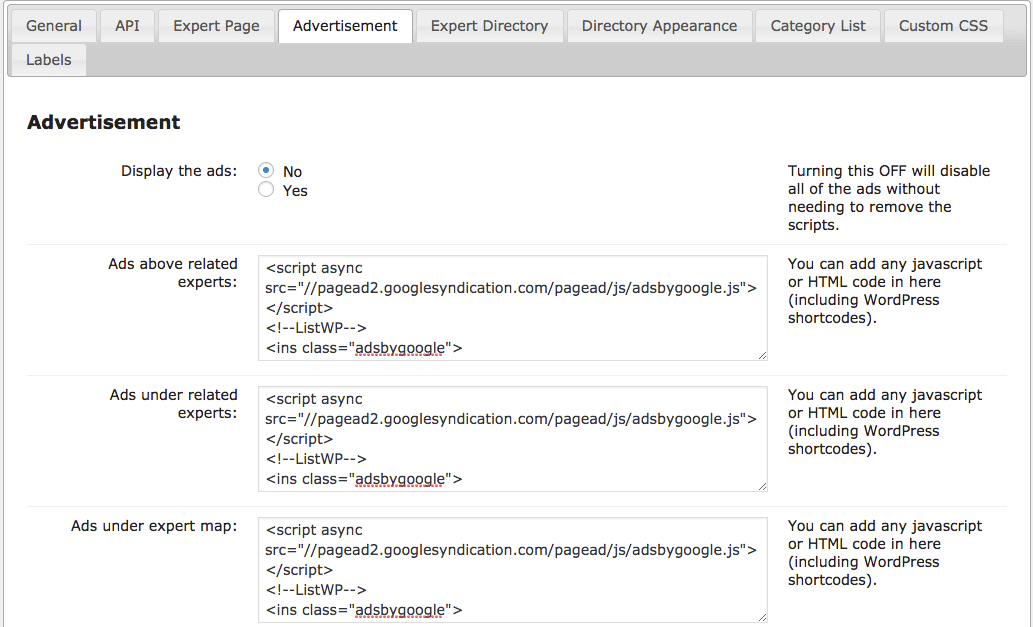The image size is (1033, 627).
Task: Click the bold Advertisement section heading
Action: coord(104,122)
